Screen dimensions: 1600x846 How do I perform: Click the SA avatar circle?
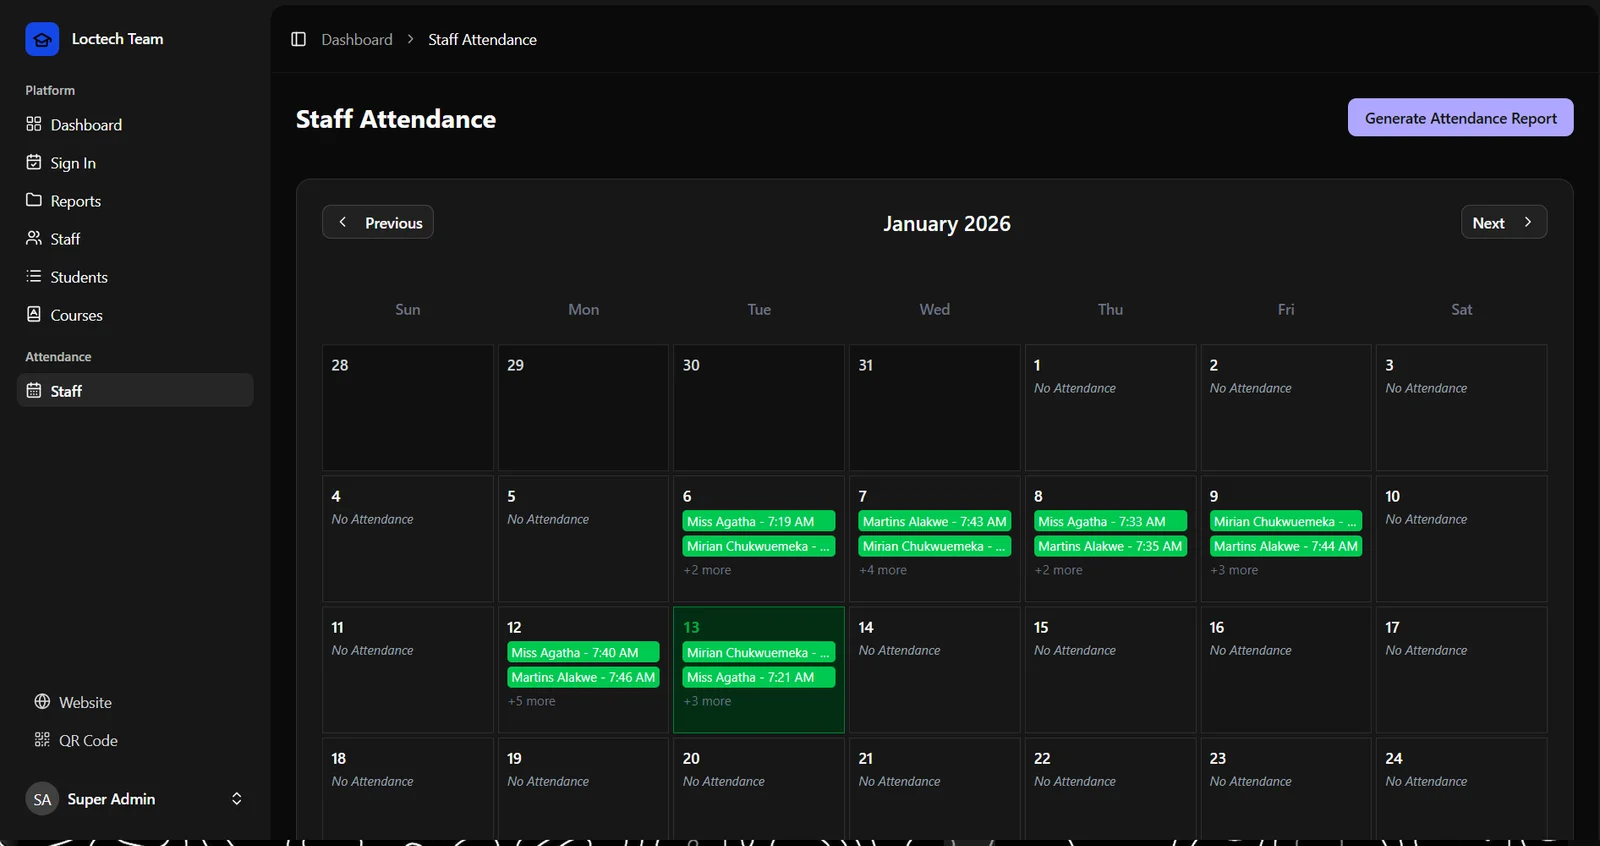point(42,799)
